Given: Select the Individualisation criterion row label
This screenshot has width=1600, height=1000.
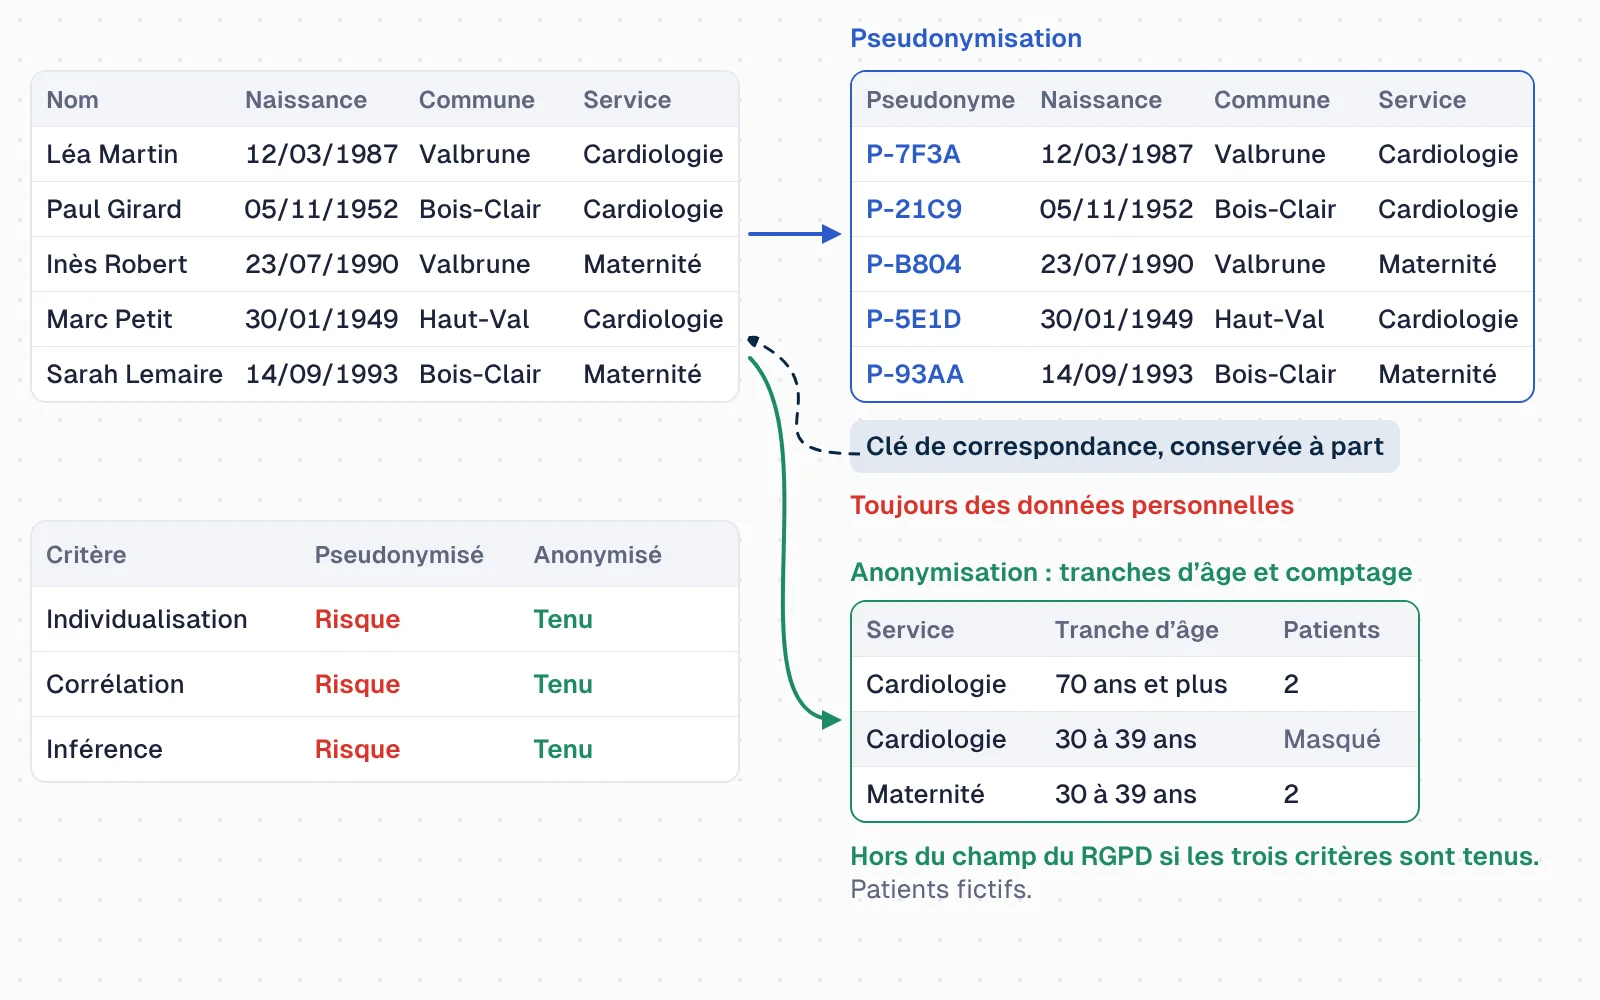Looking at the screenshot, I should click(147, 619).
